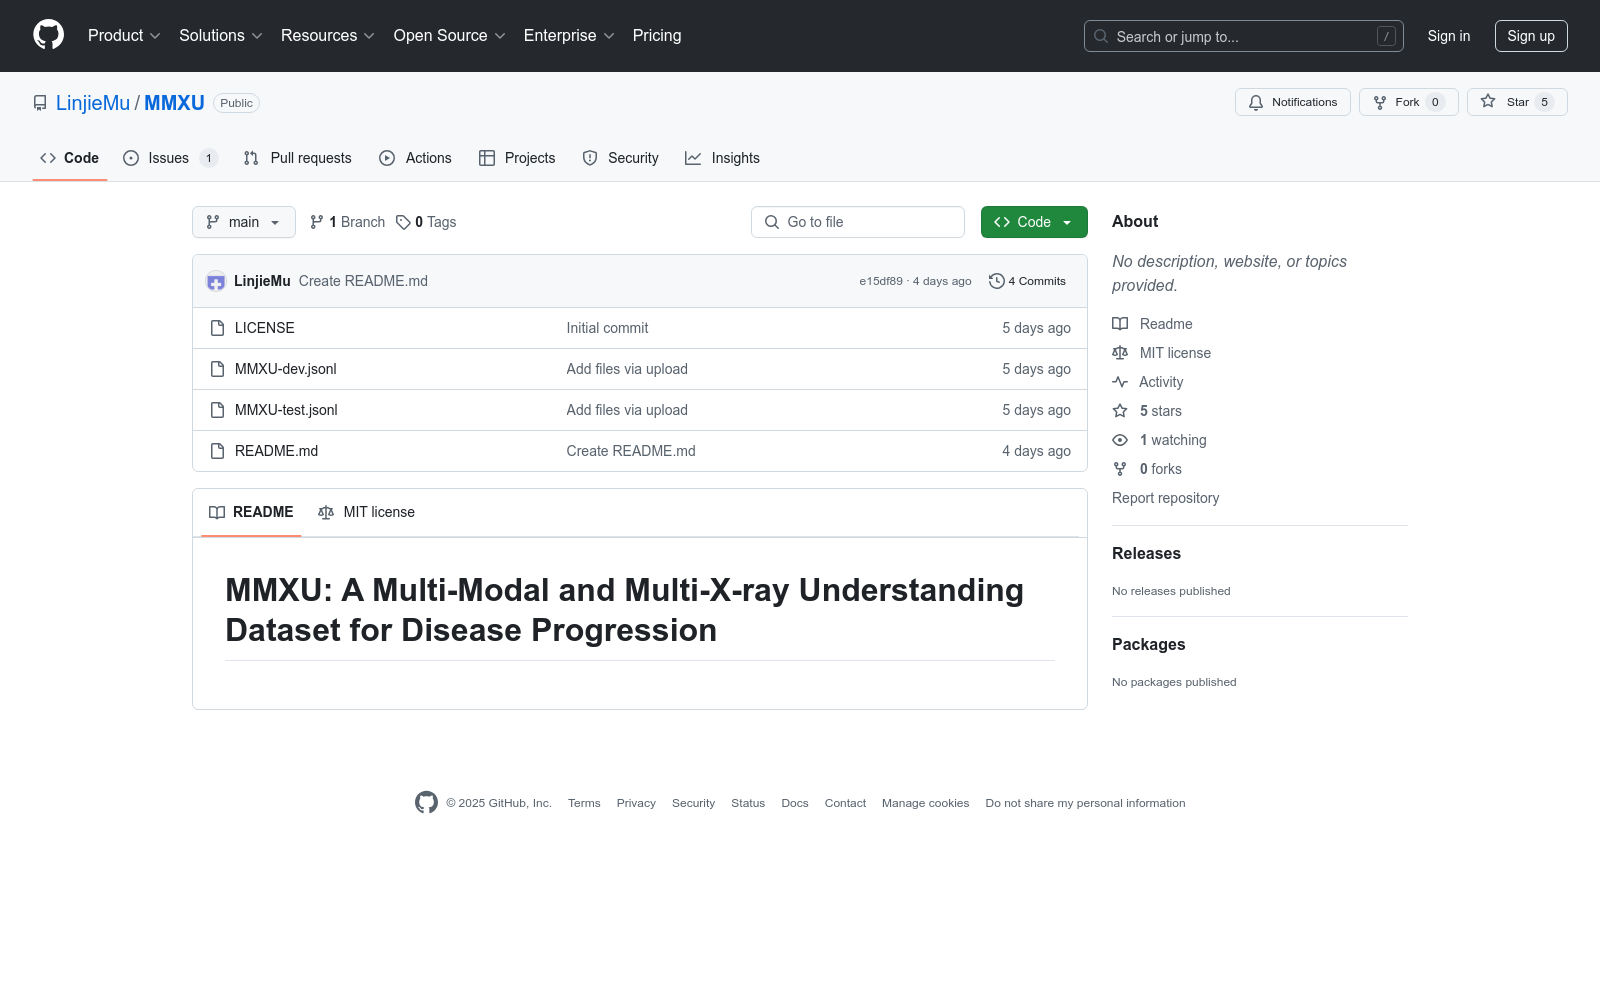Click the fork icon beside 0 forks
Screen dimensions: 1600x1000
pyautogui.click(x=1120, y=469)
